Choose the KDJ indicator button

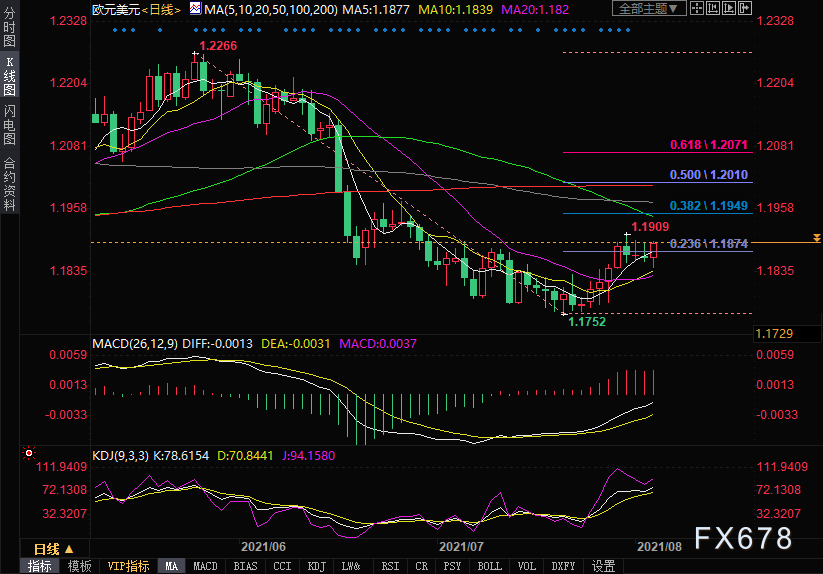(x=316, y=566)
